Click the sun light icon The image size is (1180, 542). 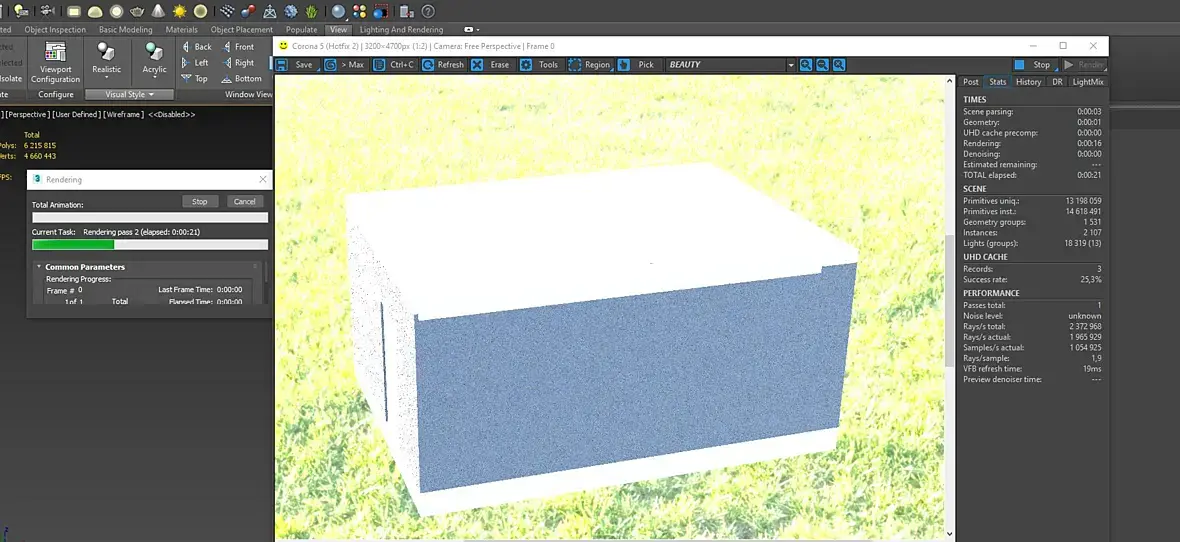[x=179, y=11]
